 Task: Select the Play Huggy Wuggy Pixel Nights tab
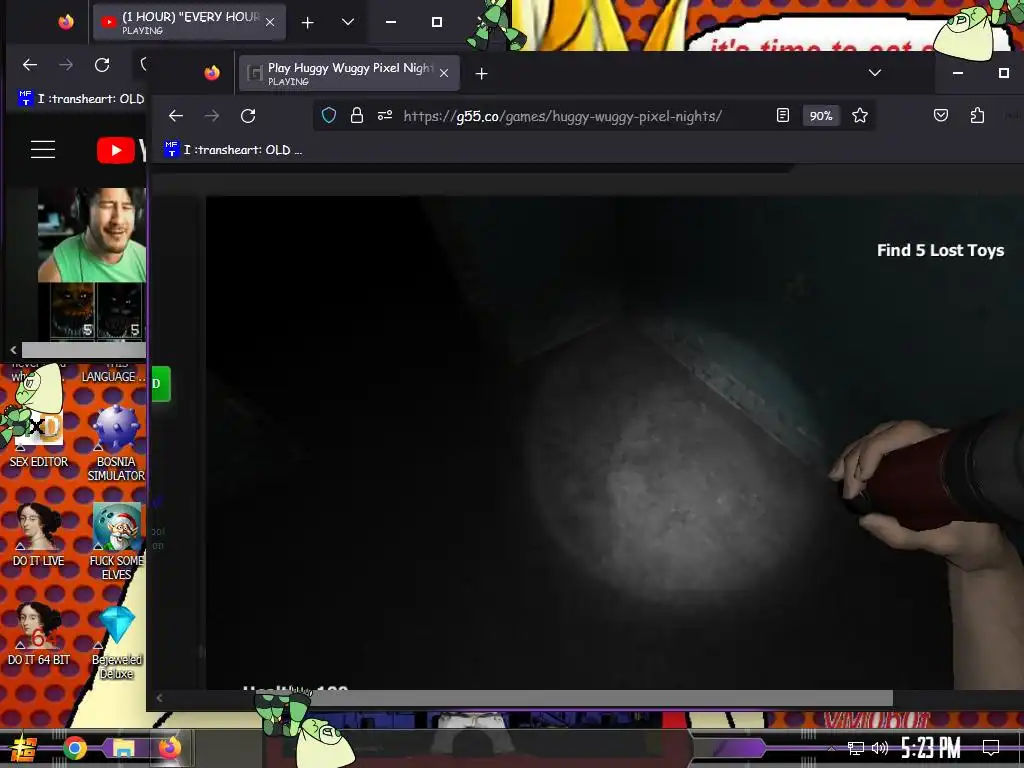click(349, 73)
